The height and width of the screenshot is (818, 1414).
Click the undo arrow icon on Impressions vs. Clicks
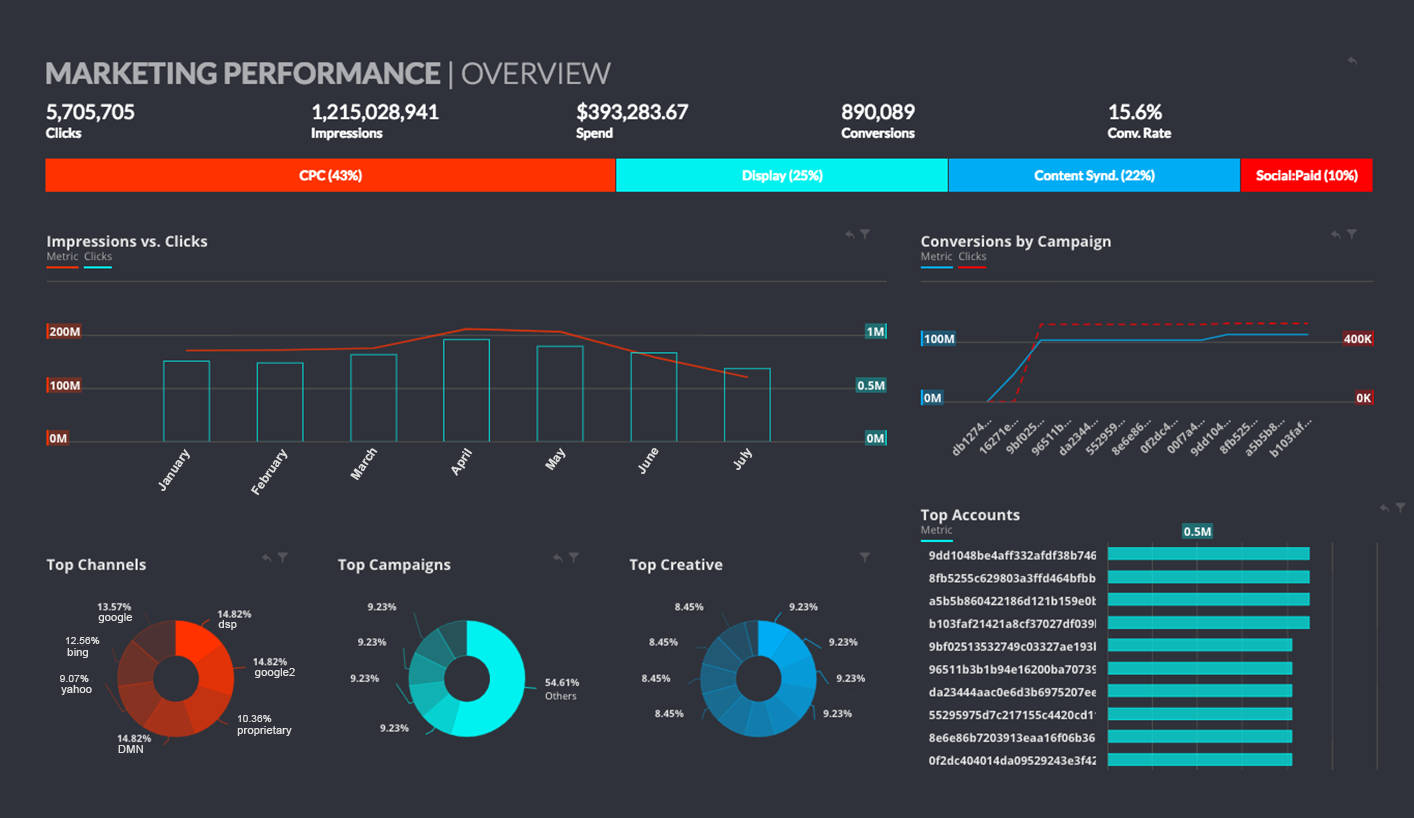point(849,233)
